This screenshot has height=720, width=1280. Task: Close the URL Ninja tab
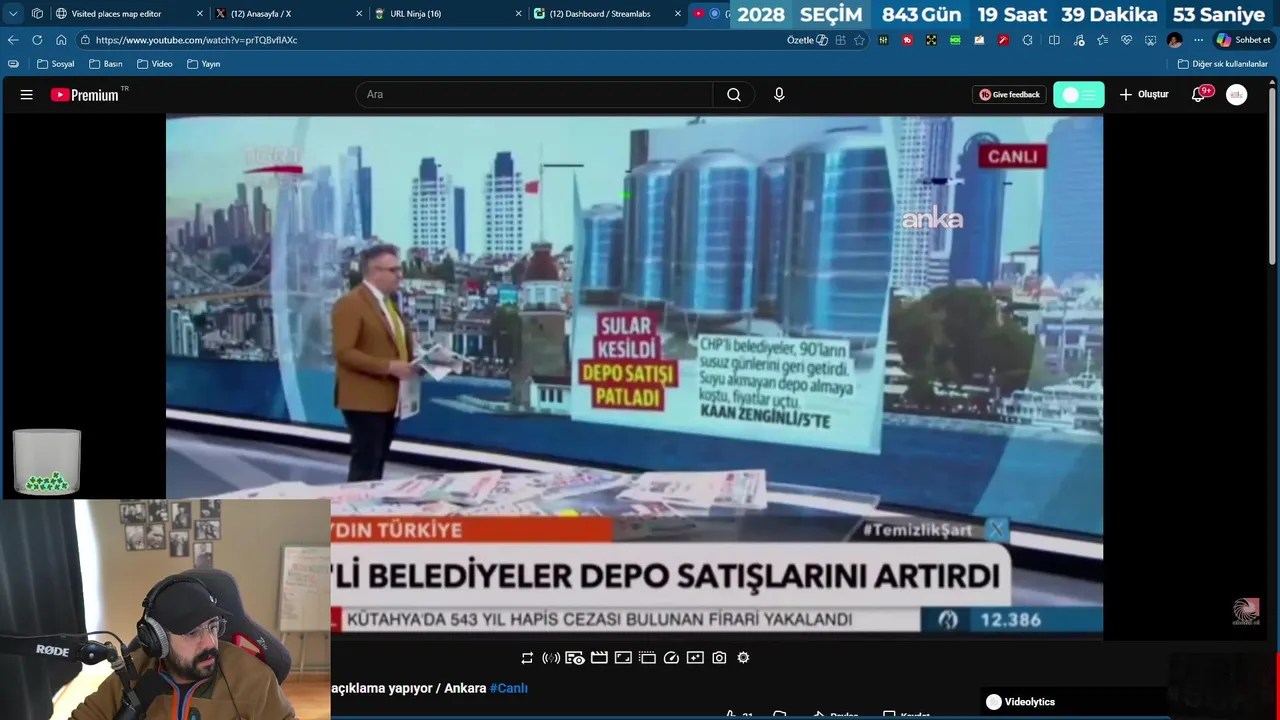pos(518,14)
